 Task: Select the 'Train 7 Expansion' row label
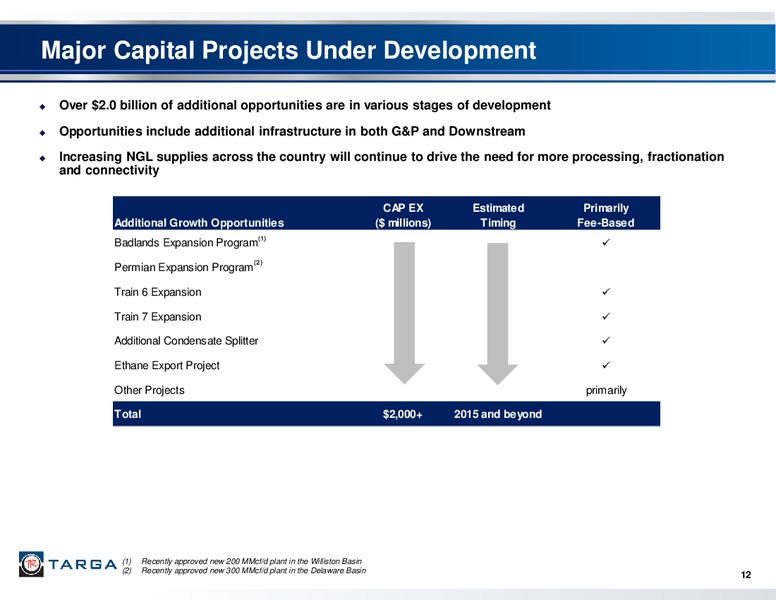click(x=158, y=316)
